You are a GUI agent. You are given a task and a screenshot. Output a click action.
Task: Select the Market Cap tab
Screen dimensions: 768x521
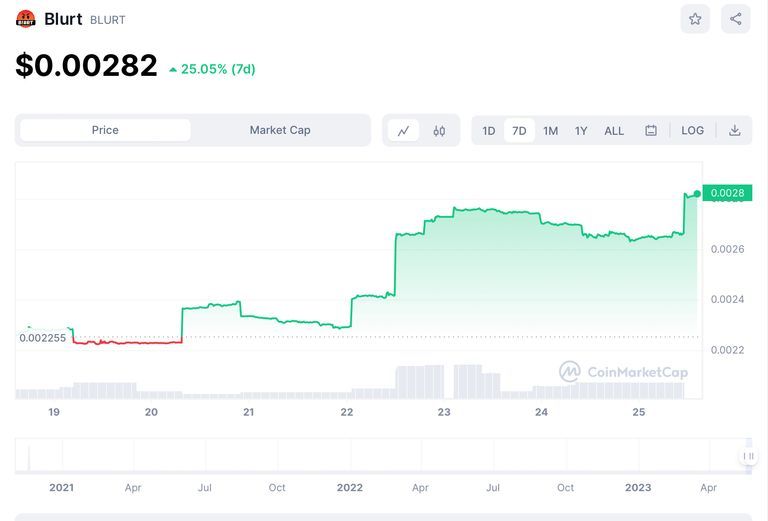pyautogui.click(x=280, y=130)
